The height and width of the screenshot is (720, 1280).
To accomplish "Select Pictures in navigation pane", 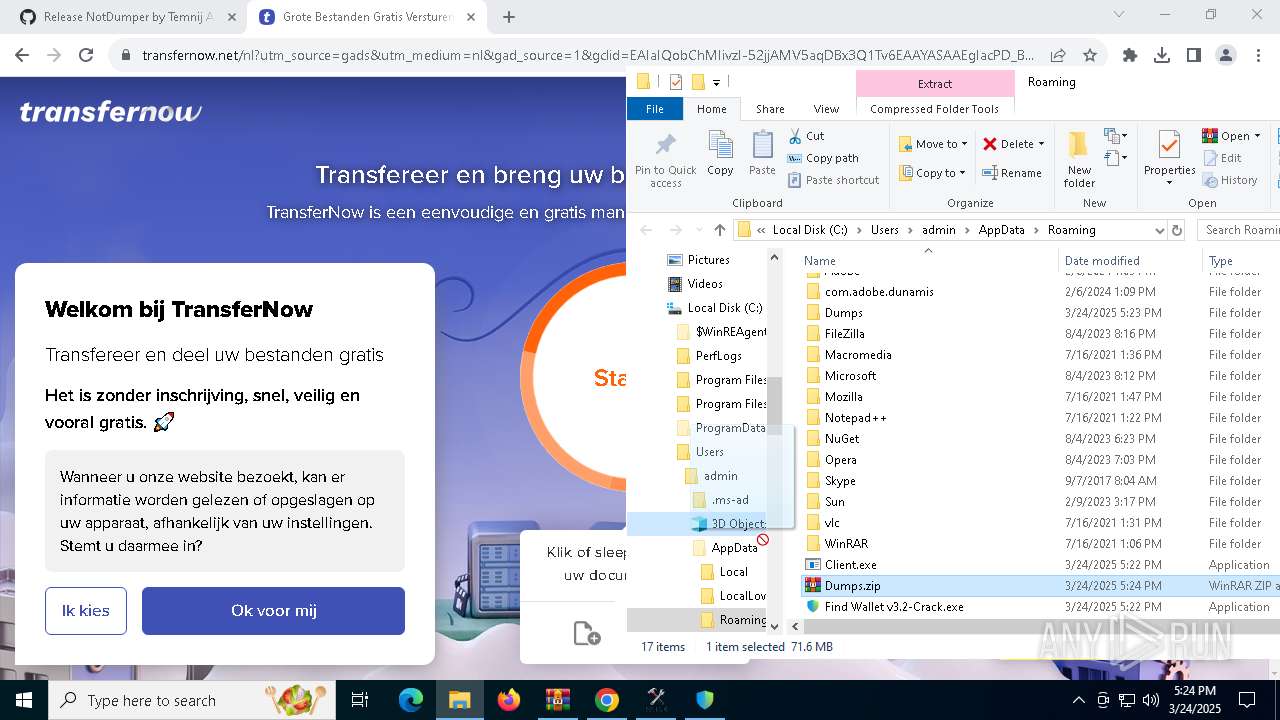I will pos(708,260).
